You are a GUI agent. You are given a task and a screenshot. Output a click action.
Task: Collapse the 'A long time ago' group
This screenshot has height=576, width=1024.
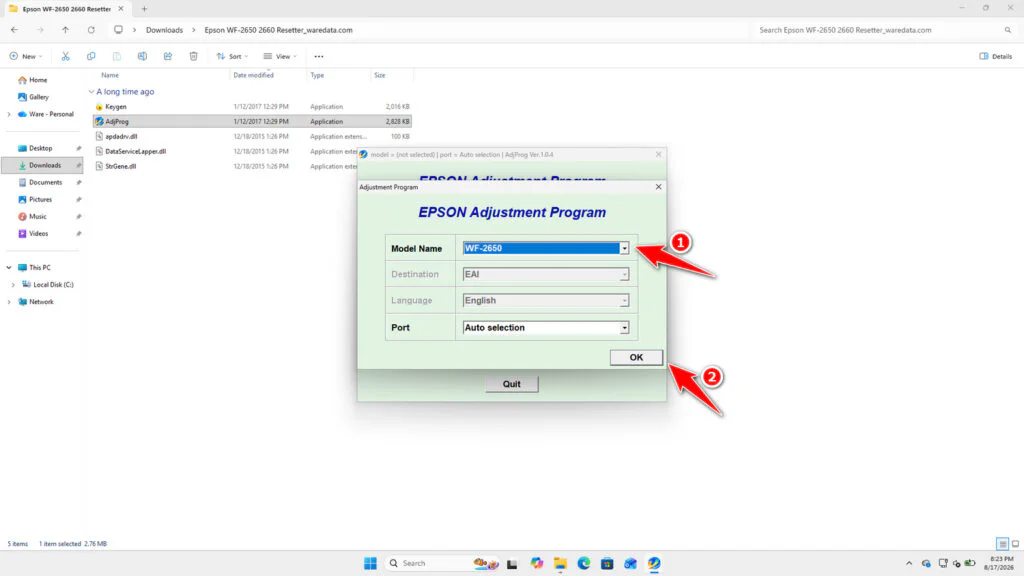(x=91, y=91)
